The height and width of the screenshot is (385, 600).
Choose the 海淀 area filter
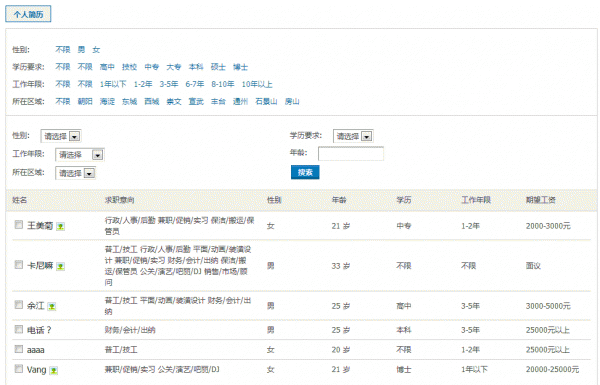pos(107,102)
